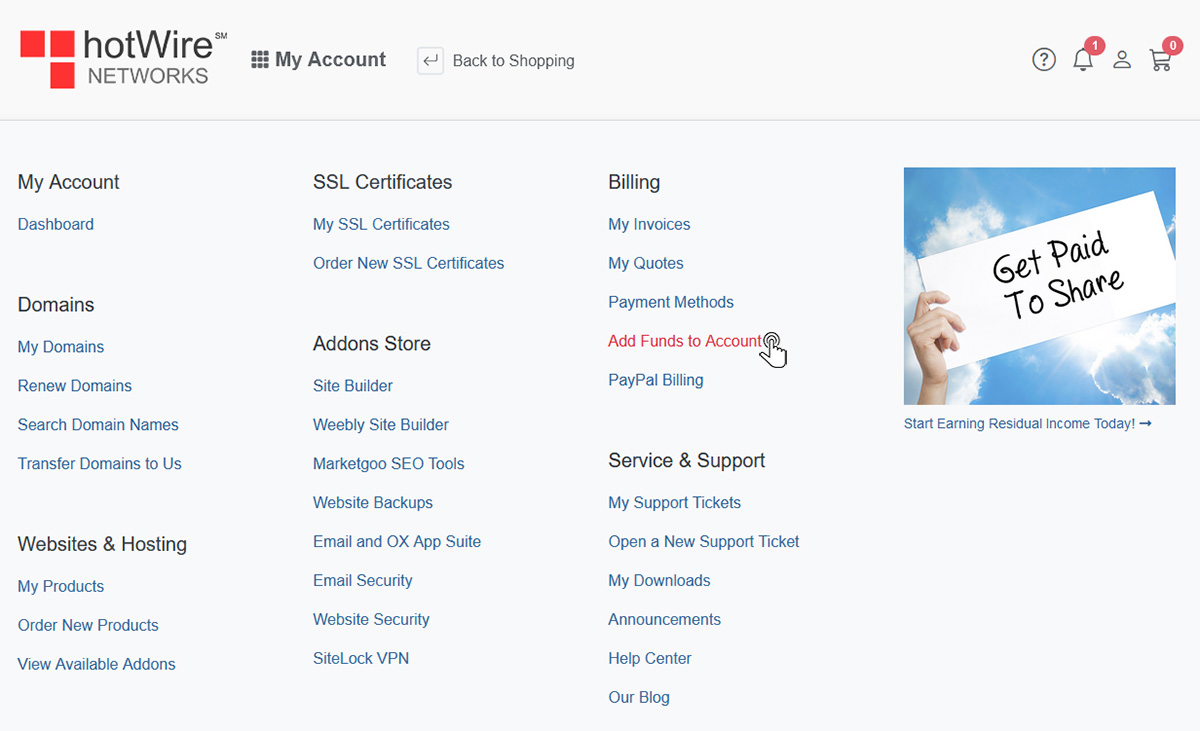This screenshot has height=731, width=1200.
Task: Go to Renew Domains
Action: [x=74, y=385]
